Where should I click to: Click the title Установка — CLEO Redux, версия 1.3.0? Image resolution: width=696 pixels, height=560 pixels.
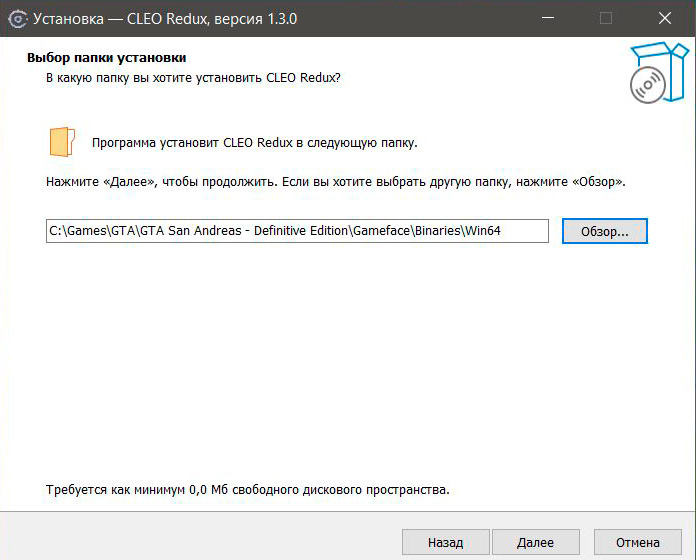pyautogui.click(x=165, y=19)
